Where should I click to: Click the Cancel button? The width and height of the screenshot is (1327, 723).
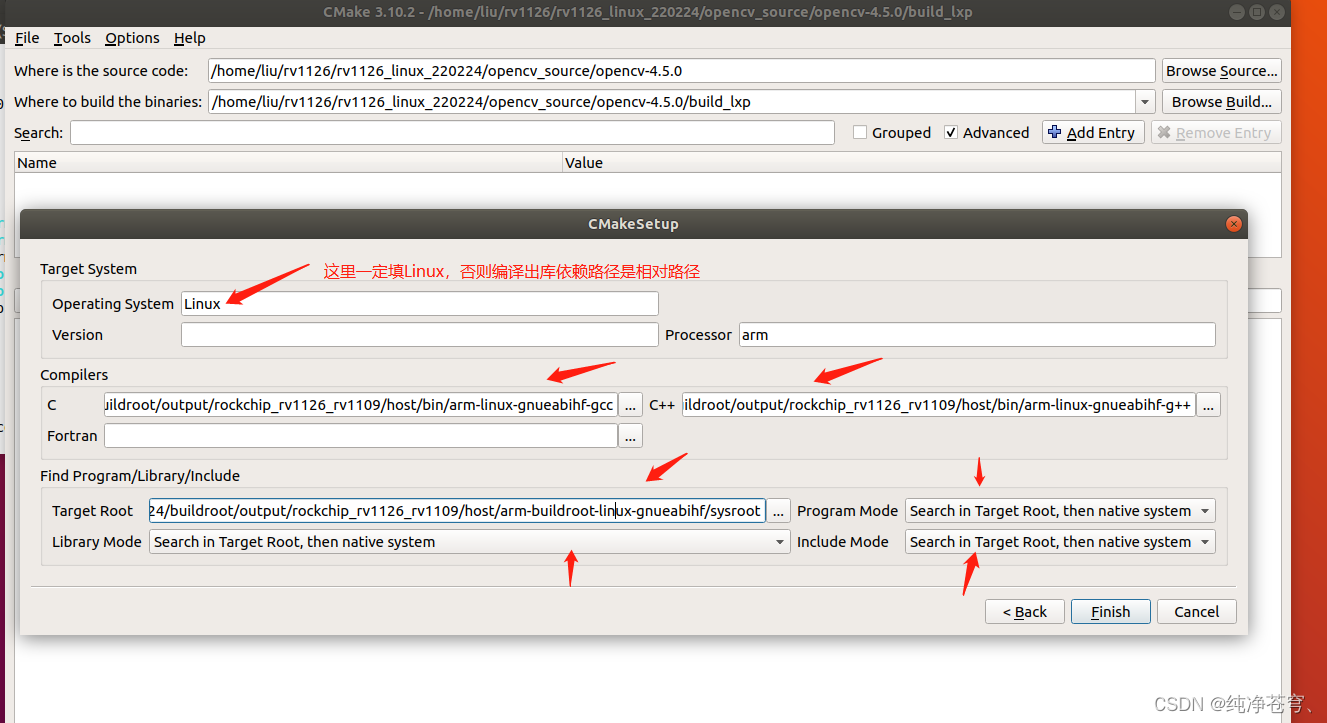click(1196, 612)
